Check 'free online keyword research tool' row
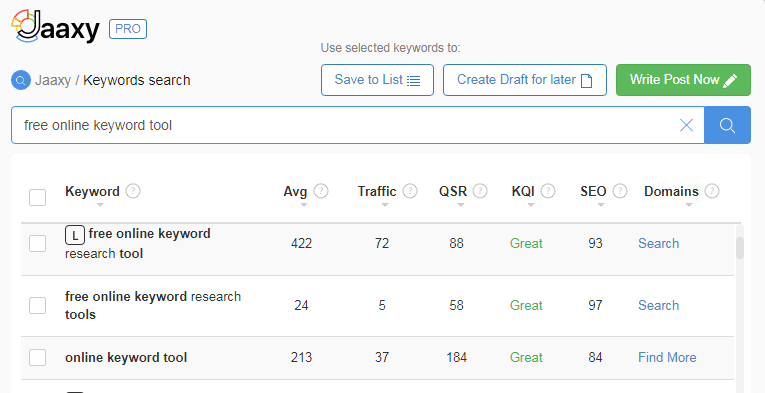 (38, 243)
